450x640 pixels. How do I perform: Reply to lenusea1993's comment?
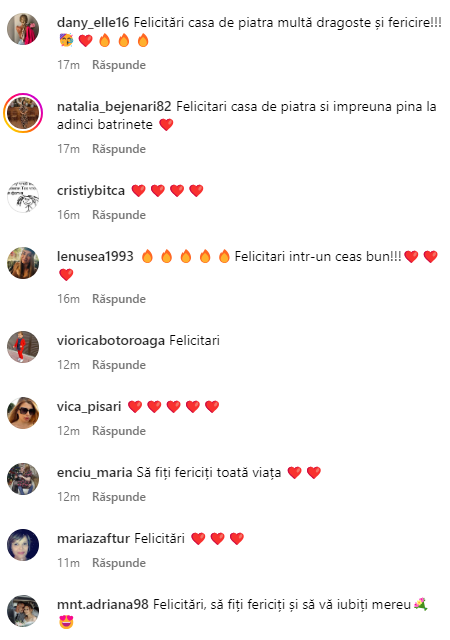pos(119,299)
